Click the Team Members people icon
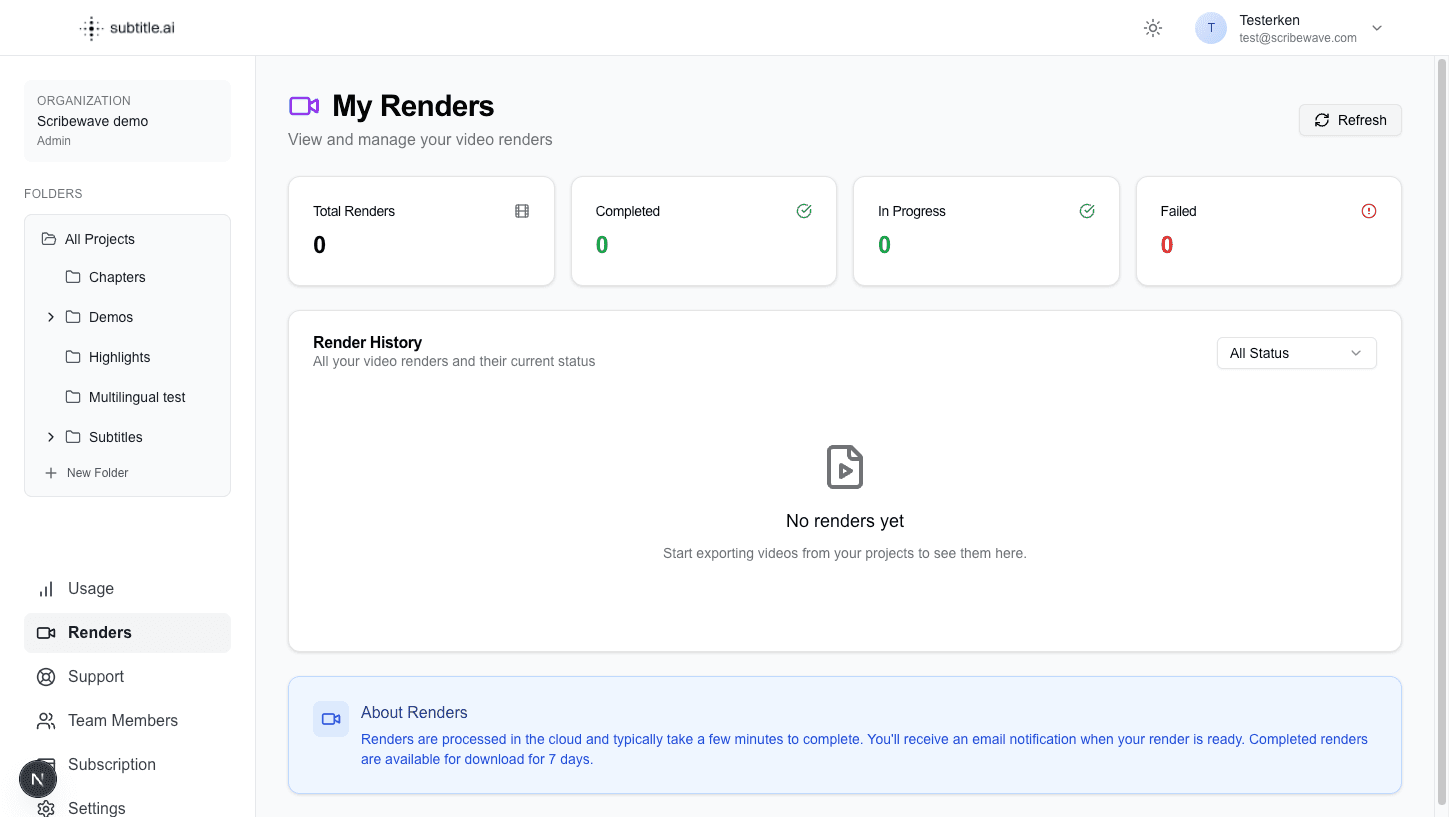1449x817 pixels. (x=46, y=720)
